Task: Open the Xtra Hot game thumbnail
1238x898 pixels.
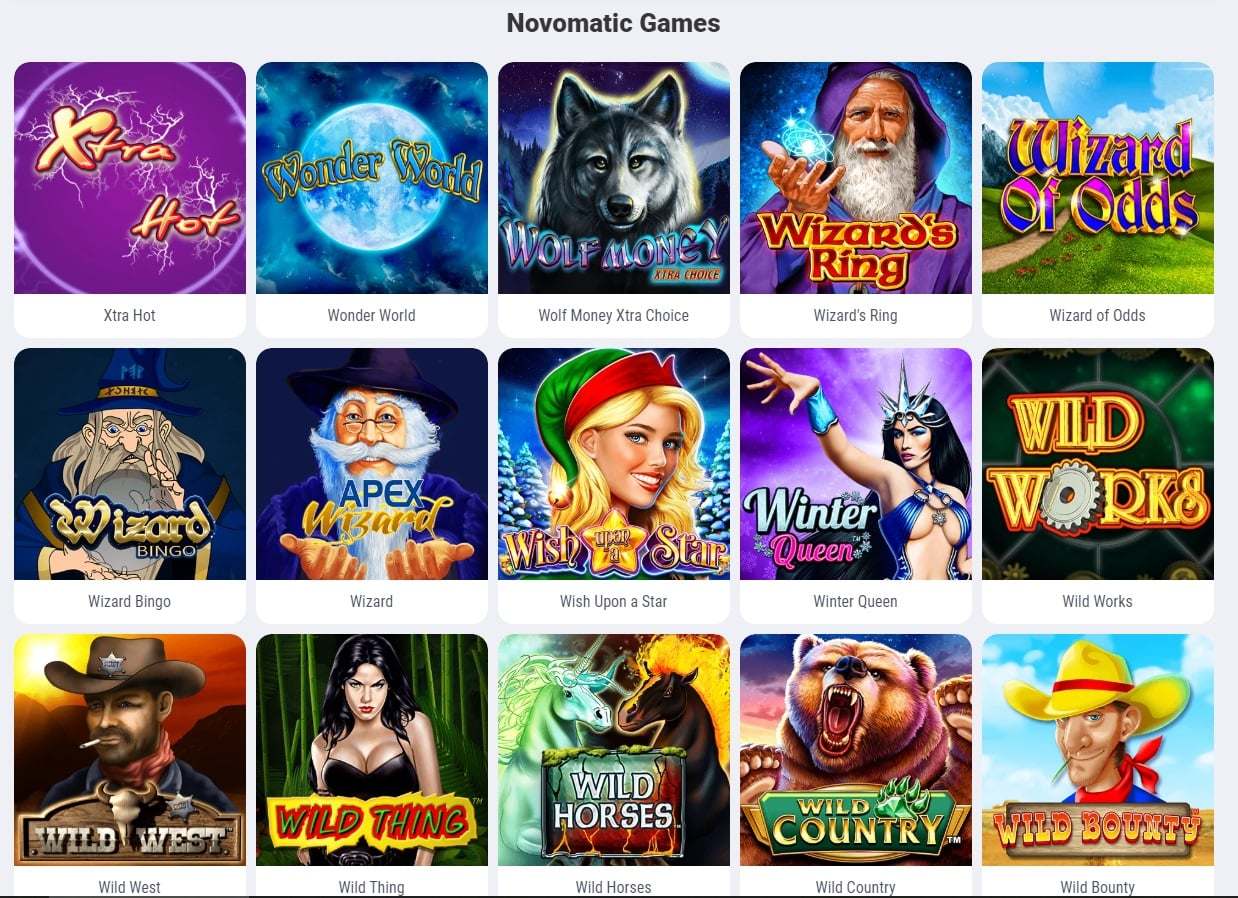Action: [x=130, y=178]
